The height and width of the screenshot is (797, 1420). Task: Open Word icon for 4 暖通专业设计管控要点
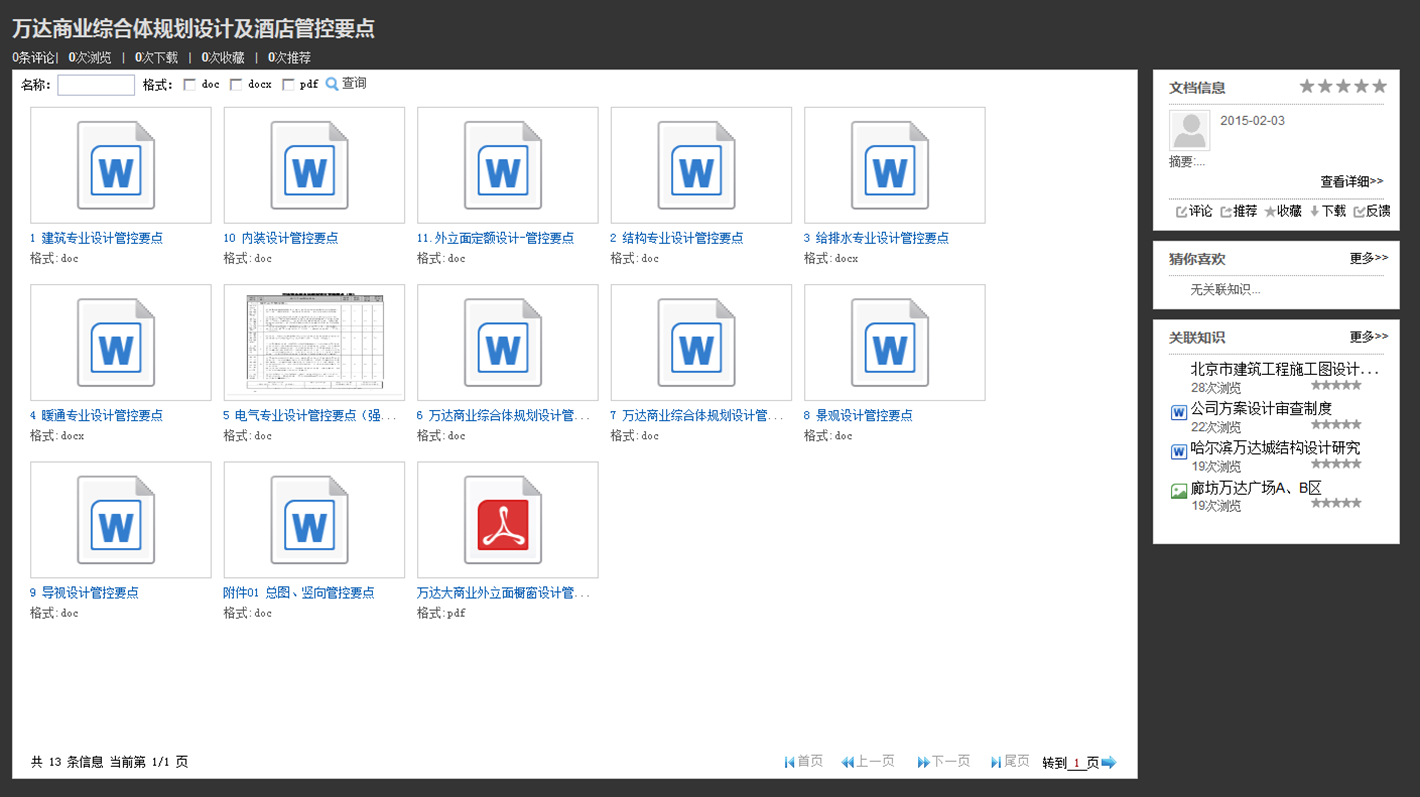[116, 342]
